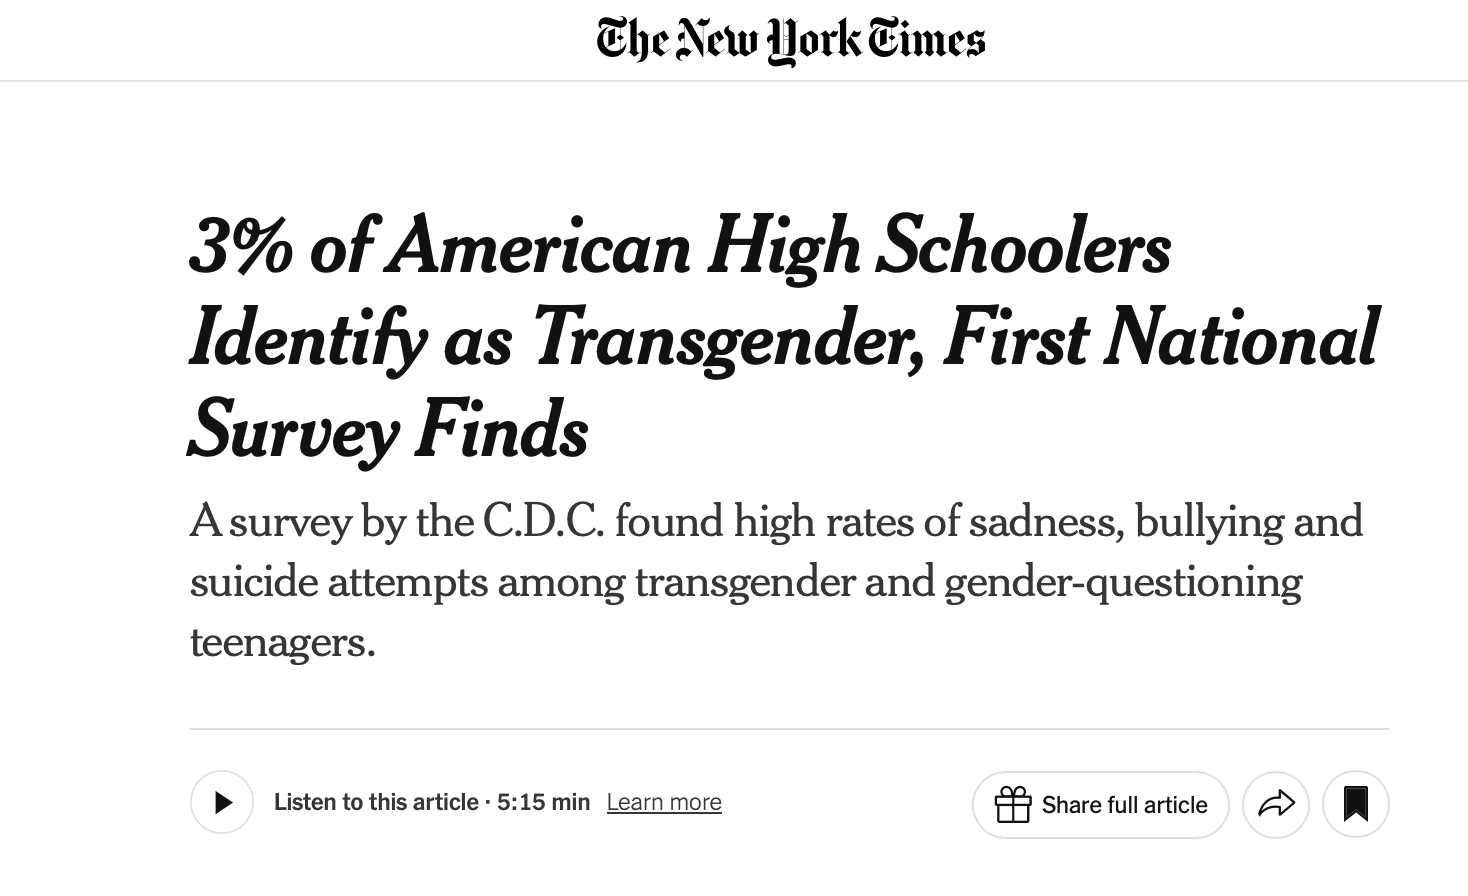Click the curved share arrow icon
Screen dimensions: 1468x896
tap(1275, 804)
